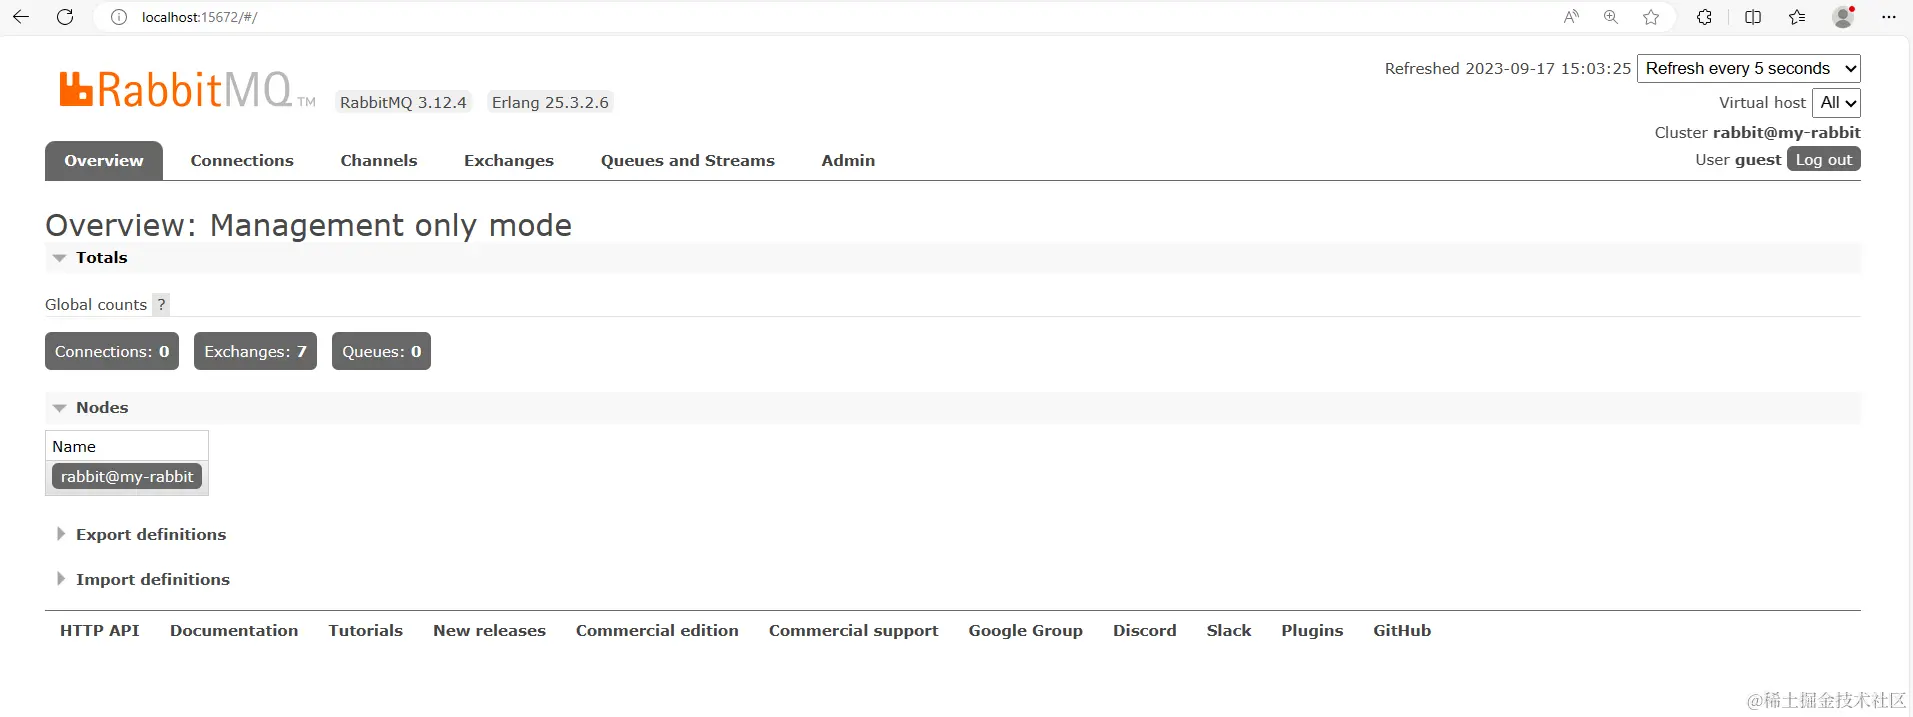The image size is (1913, 717).
Task: Open node rabbit@my-rabbit link
Action: pyautogui.click(x=127, y=477)
